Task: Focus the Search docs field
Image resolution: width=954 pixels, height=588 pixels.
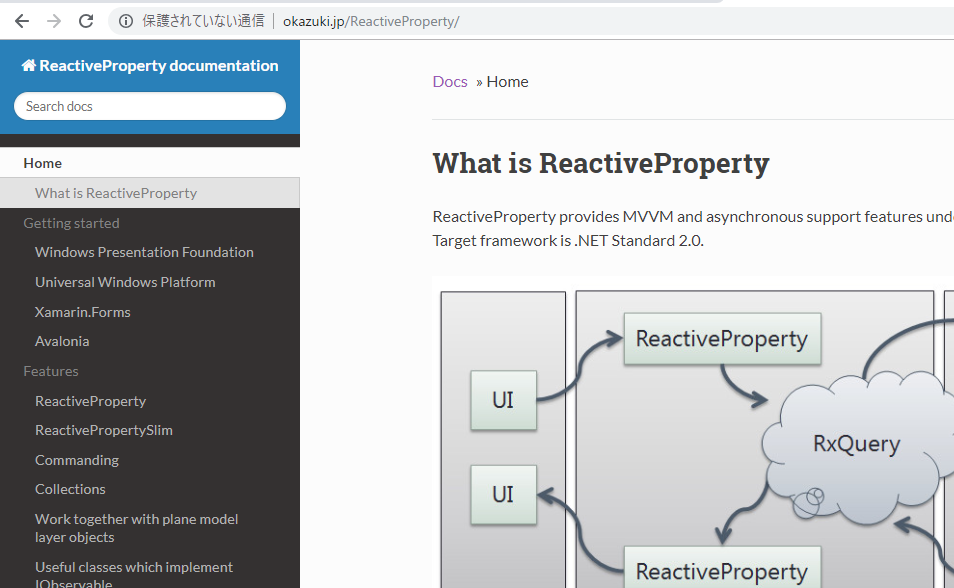Action: point(150,106)
